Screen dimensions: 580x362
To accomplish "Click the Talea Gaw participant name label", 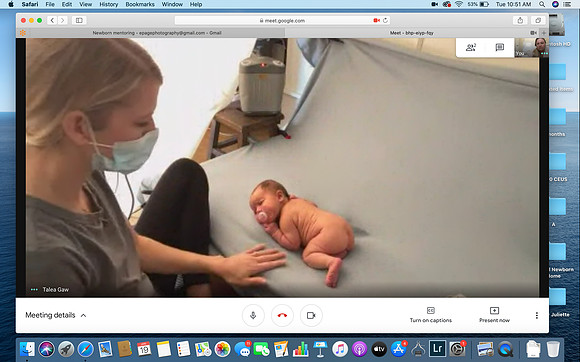I will pos(56,290).
